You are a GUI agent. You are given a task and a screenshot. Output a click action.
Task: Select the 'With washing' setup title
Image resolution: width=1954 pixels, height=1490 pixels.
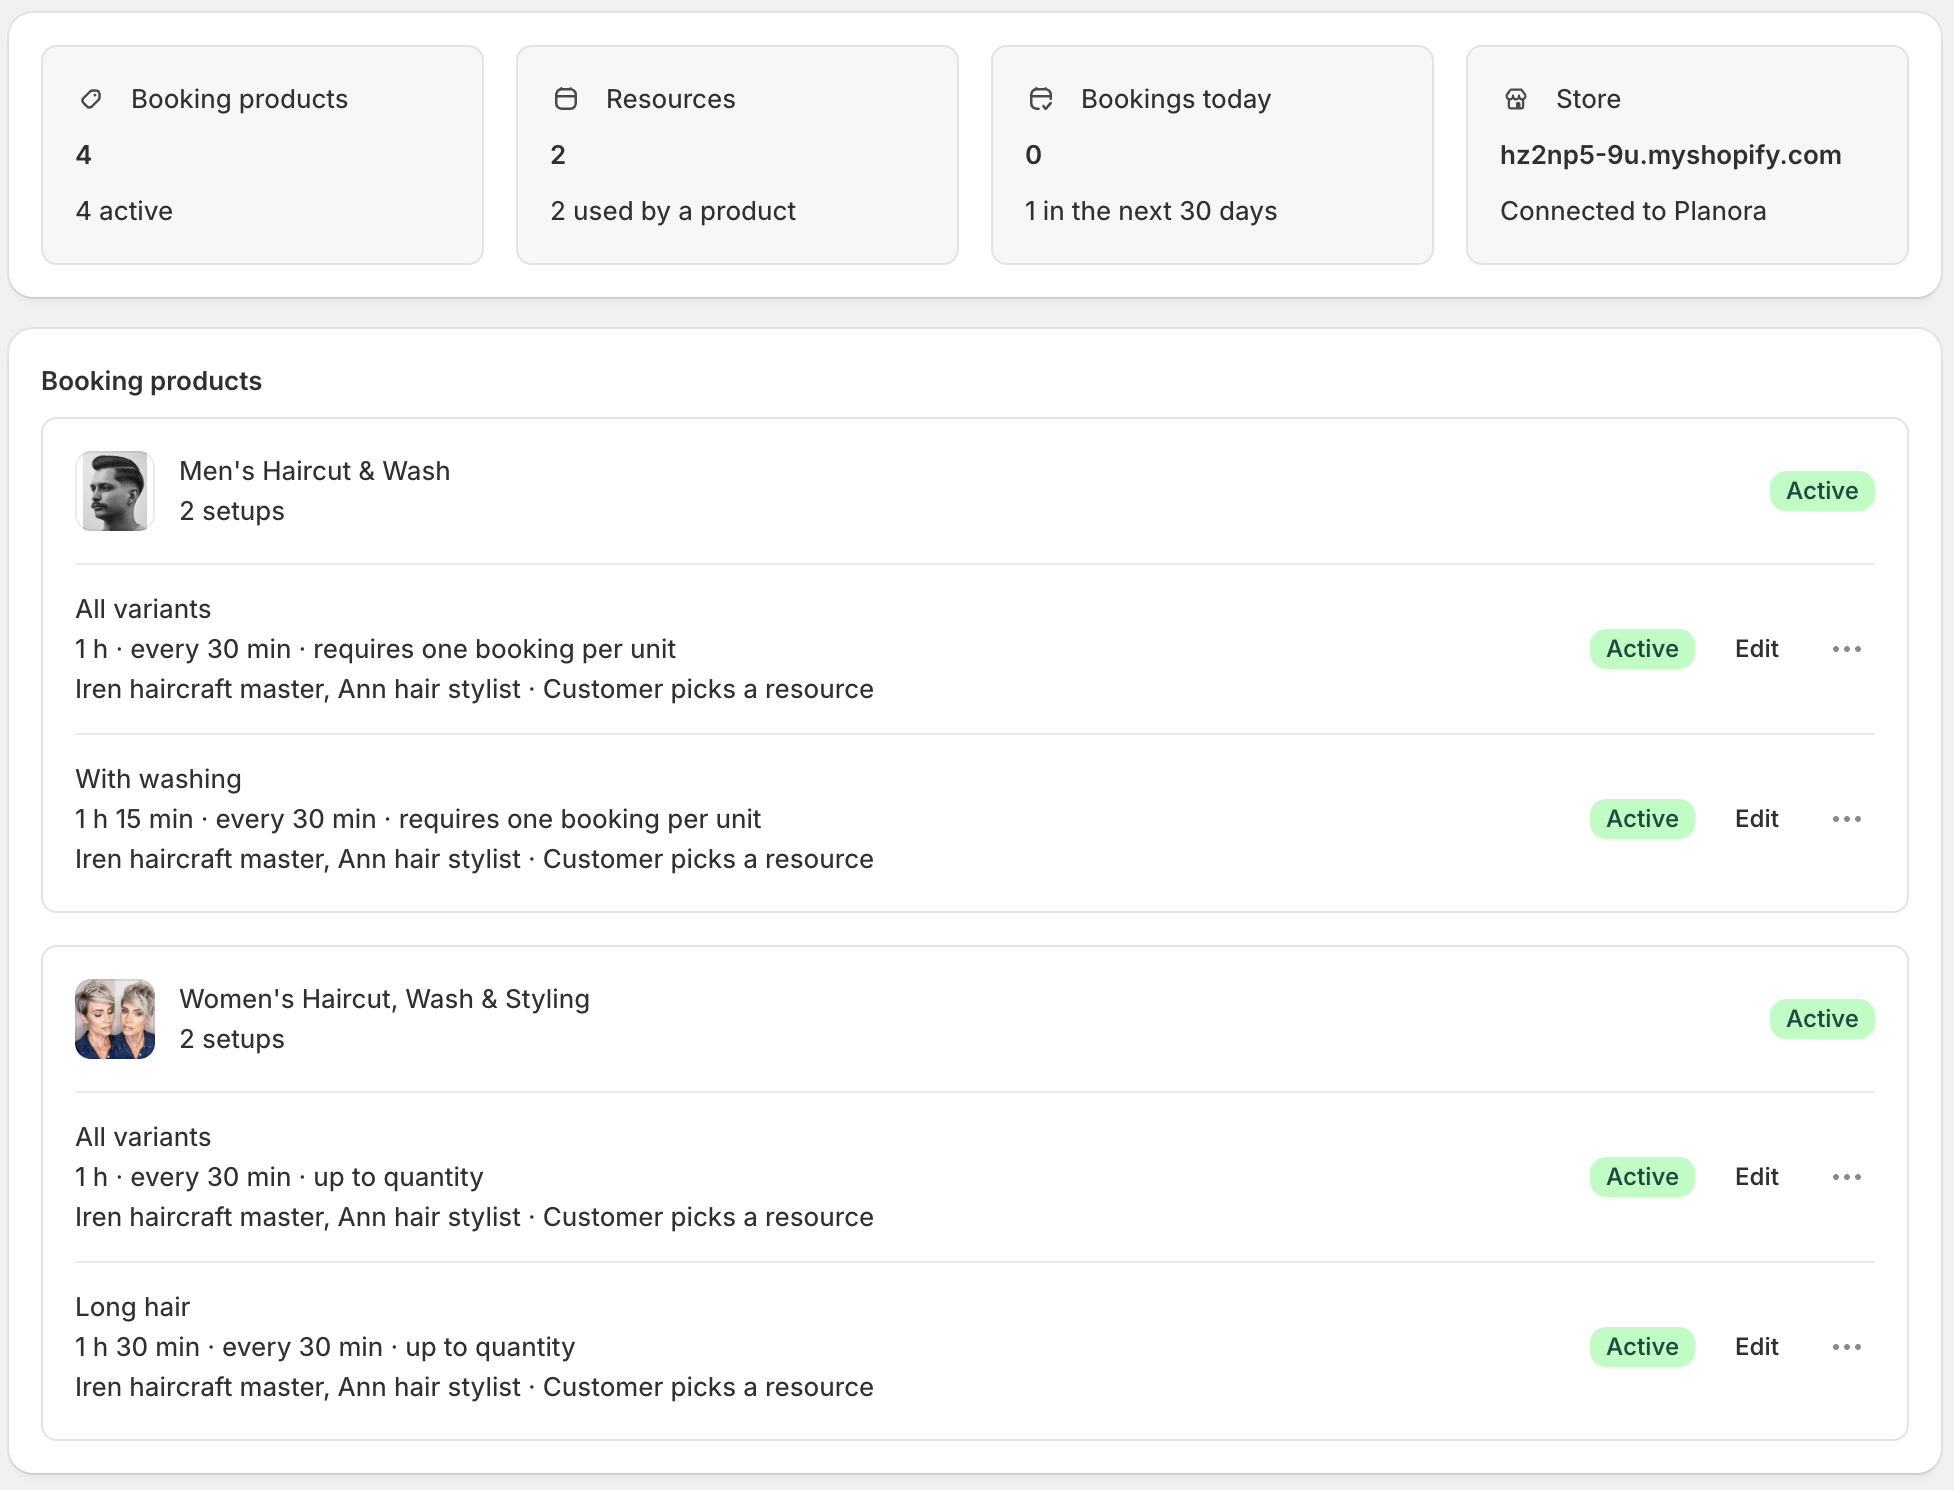158,779
